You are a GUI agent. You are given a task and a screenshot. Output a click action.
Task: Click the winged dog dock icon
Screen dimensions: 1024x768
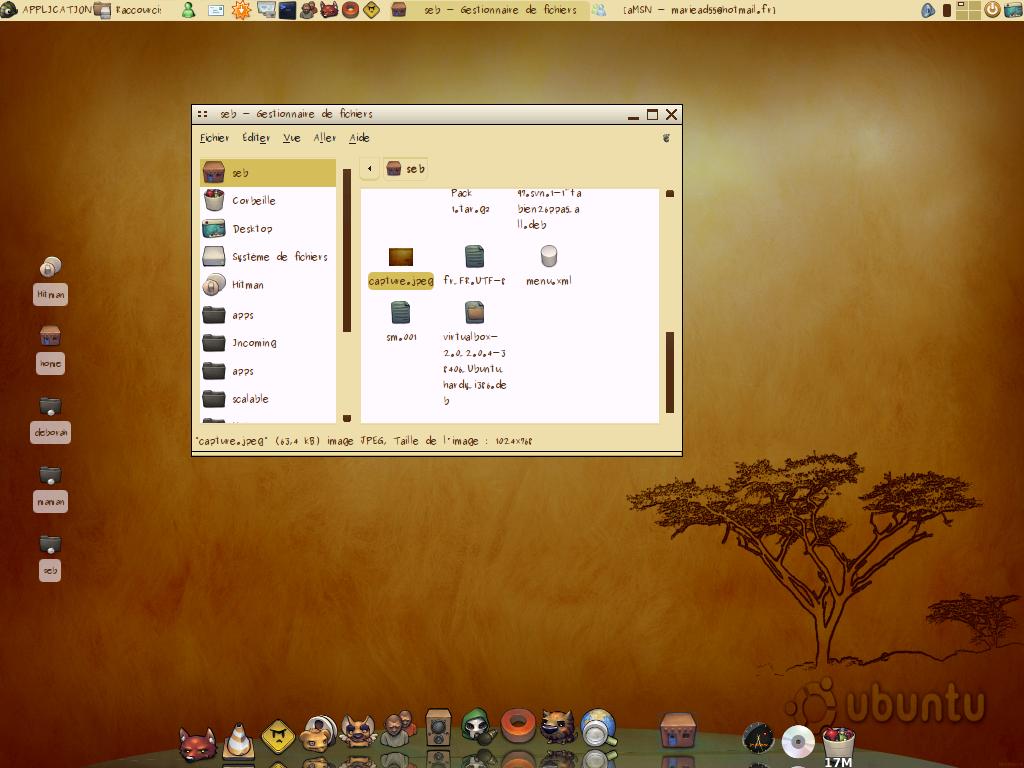tap(358, 730)
